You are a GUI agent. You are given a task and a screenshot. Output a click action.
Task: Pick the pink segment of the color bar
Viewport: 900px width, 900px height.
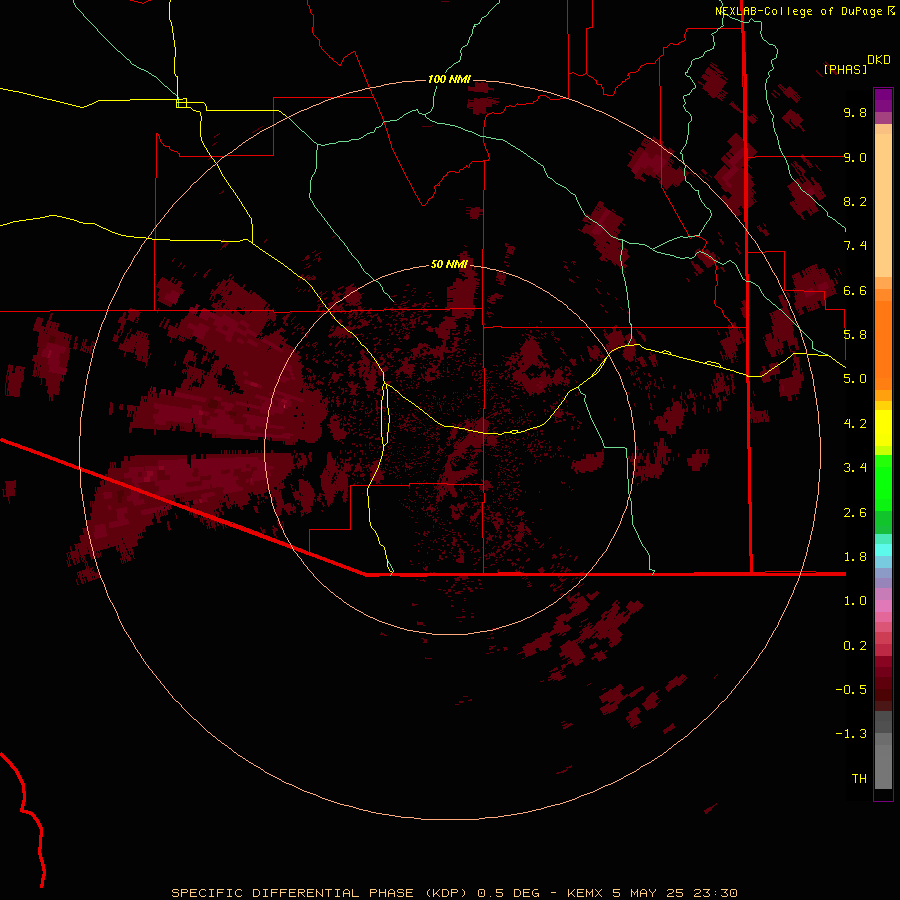(x=883, y=606)
